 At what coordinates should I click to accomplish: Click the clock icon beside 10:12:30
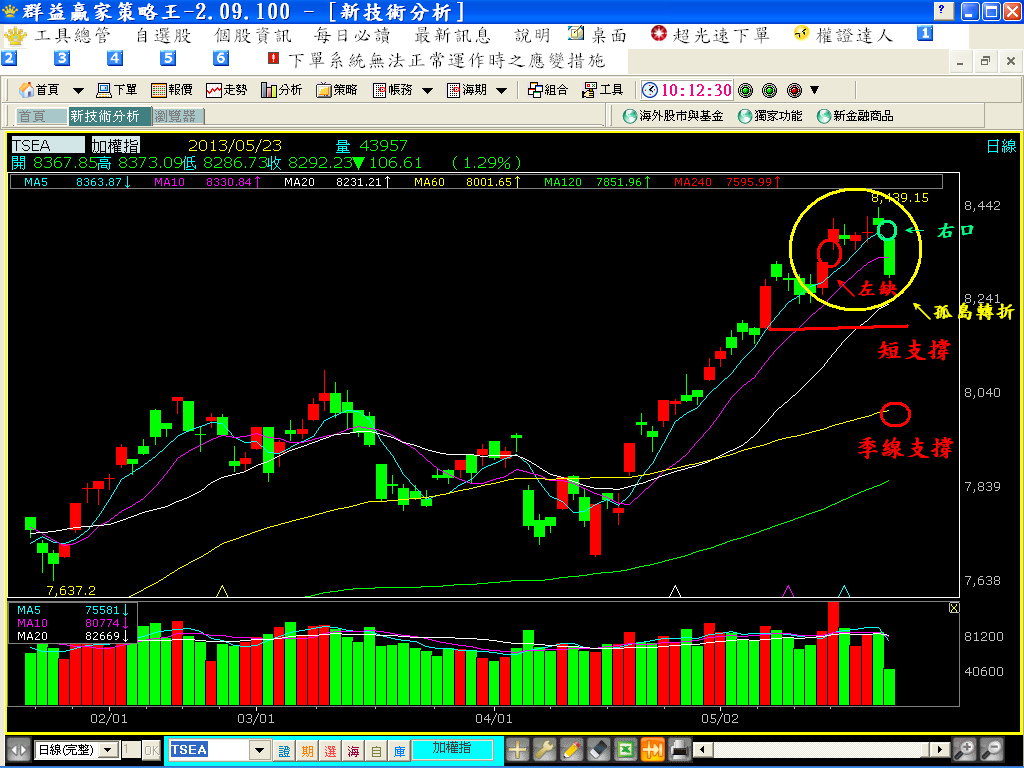[650, 90]
